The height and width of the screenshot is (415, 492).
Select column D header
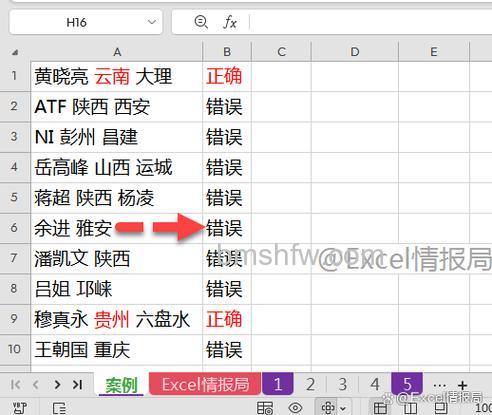click(x=355, y=52)
